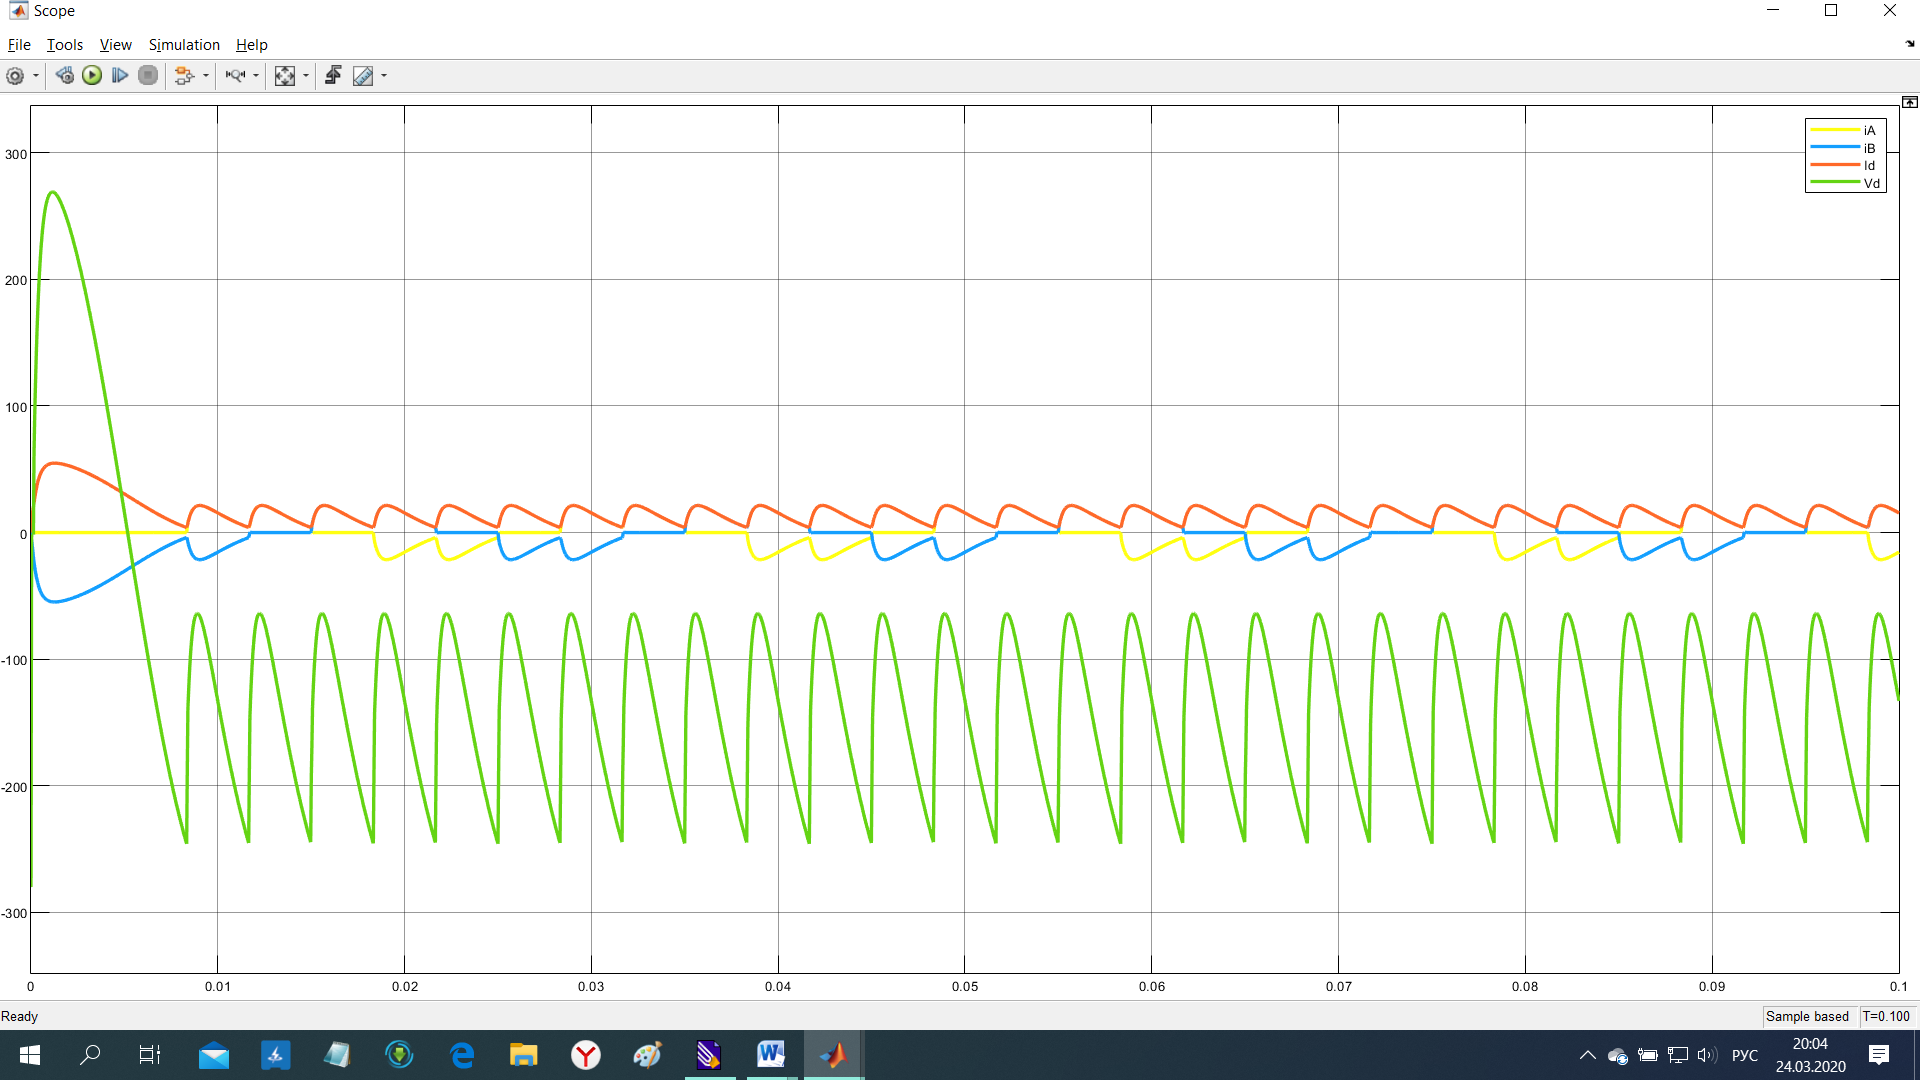Click the Step Back simulation icon
1920x1080 pixels.
64,76
